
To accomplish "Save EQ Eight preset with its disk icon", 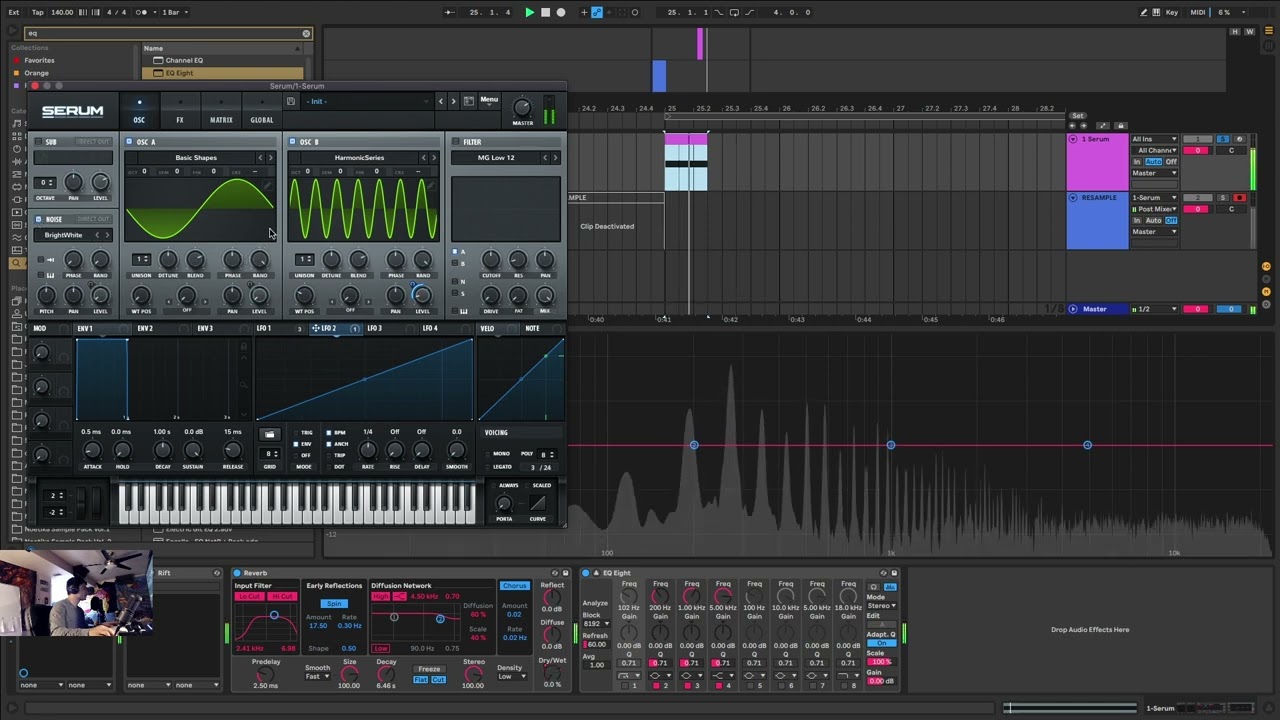I will click(894, 573).
